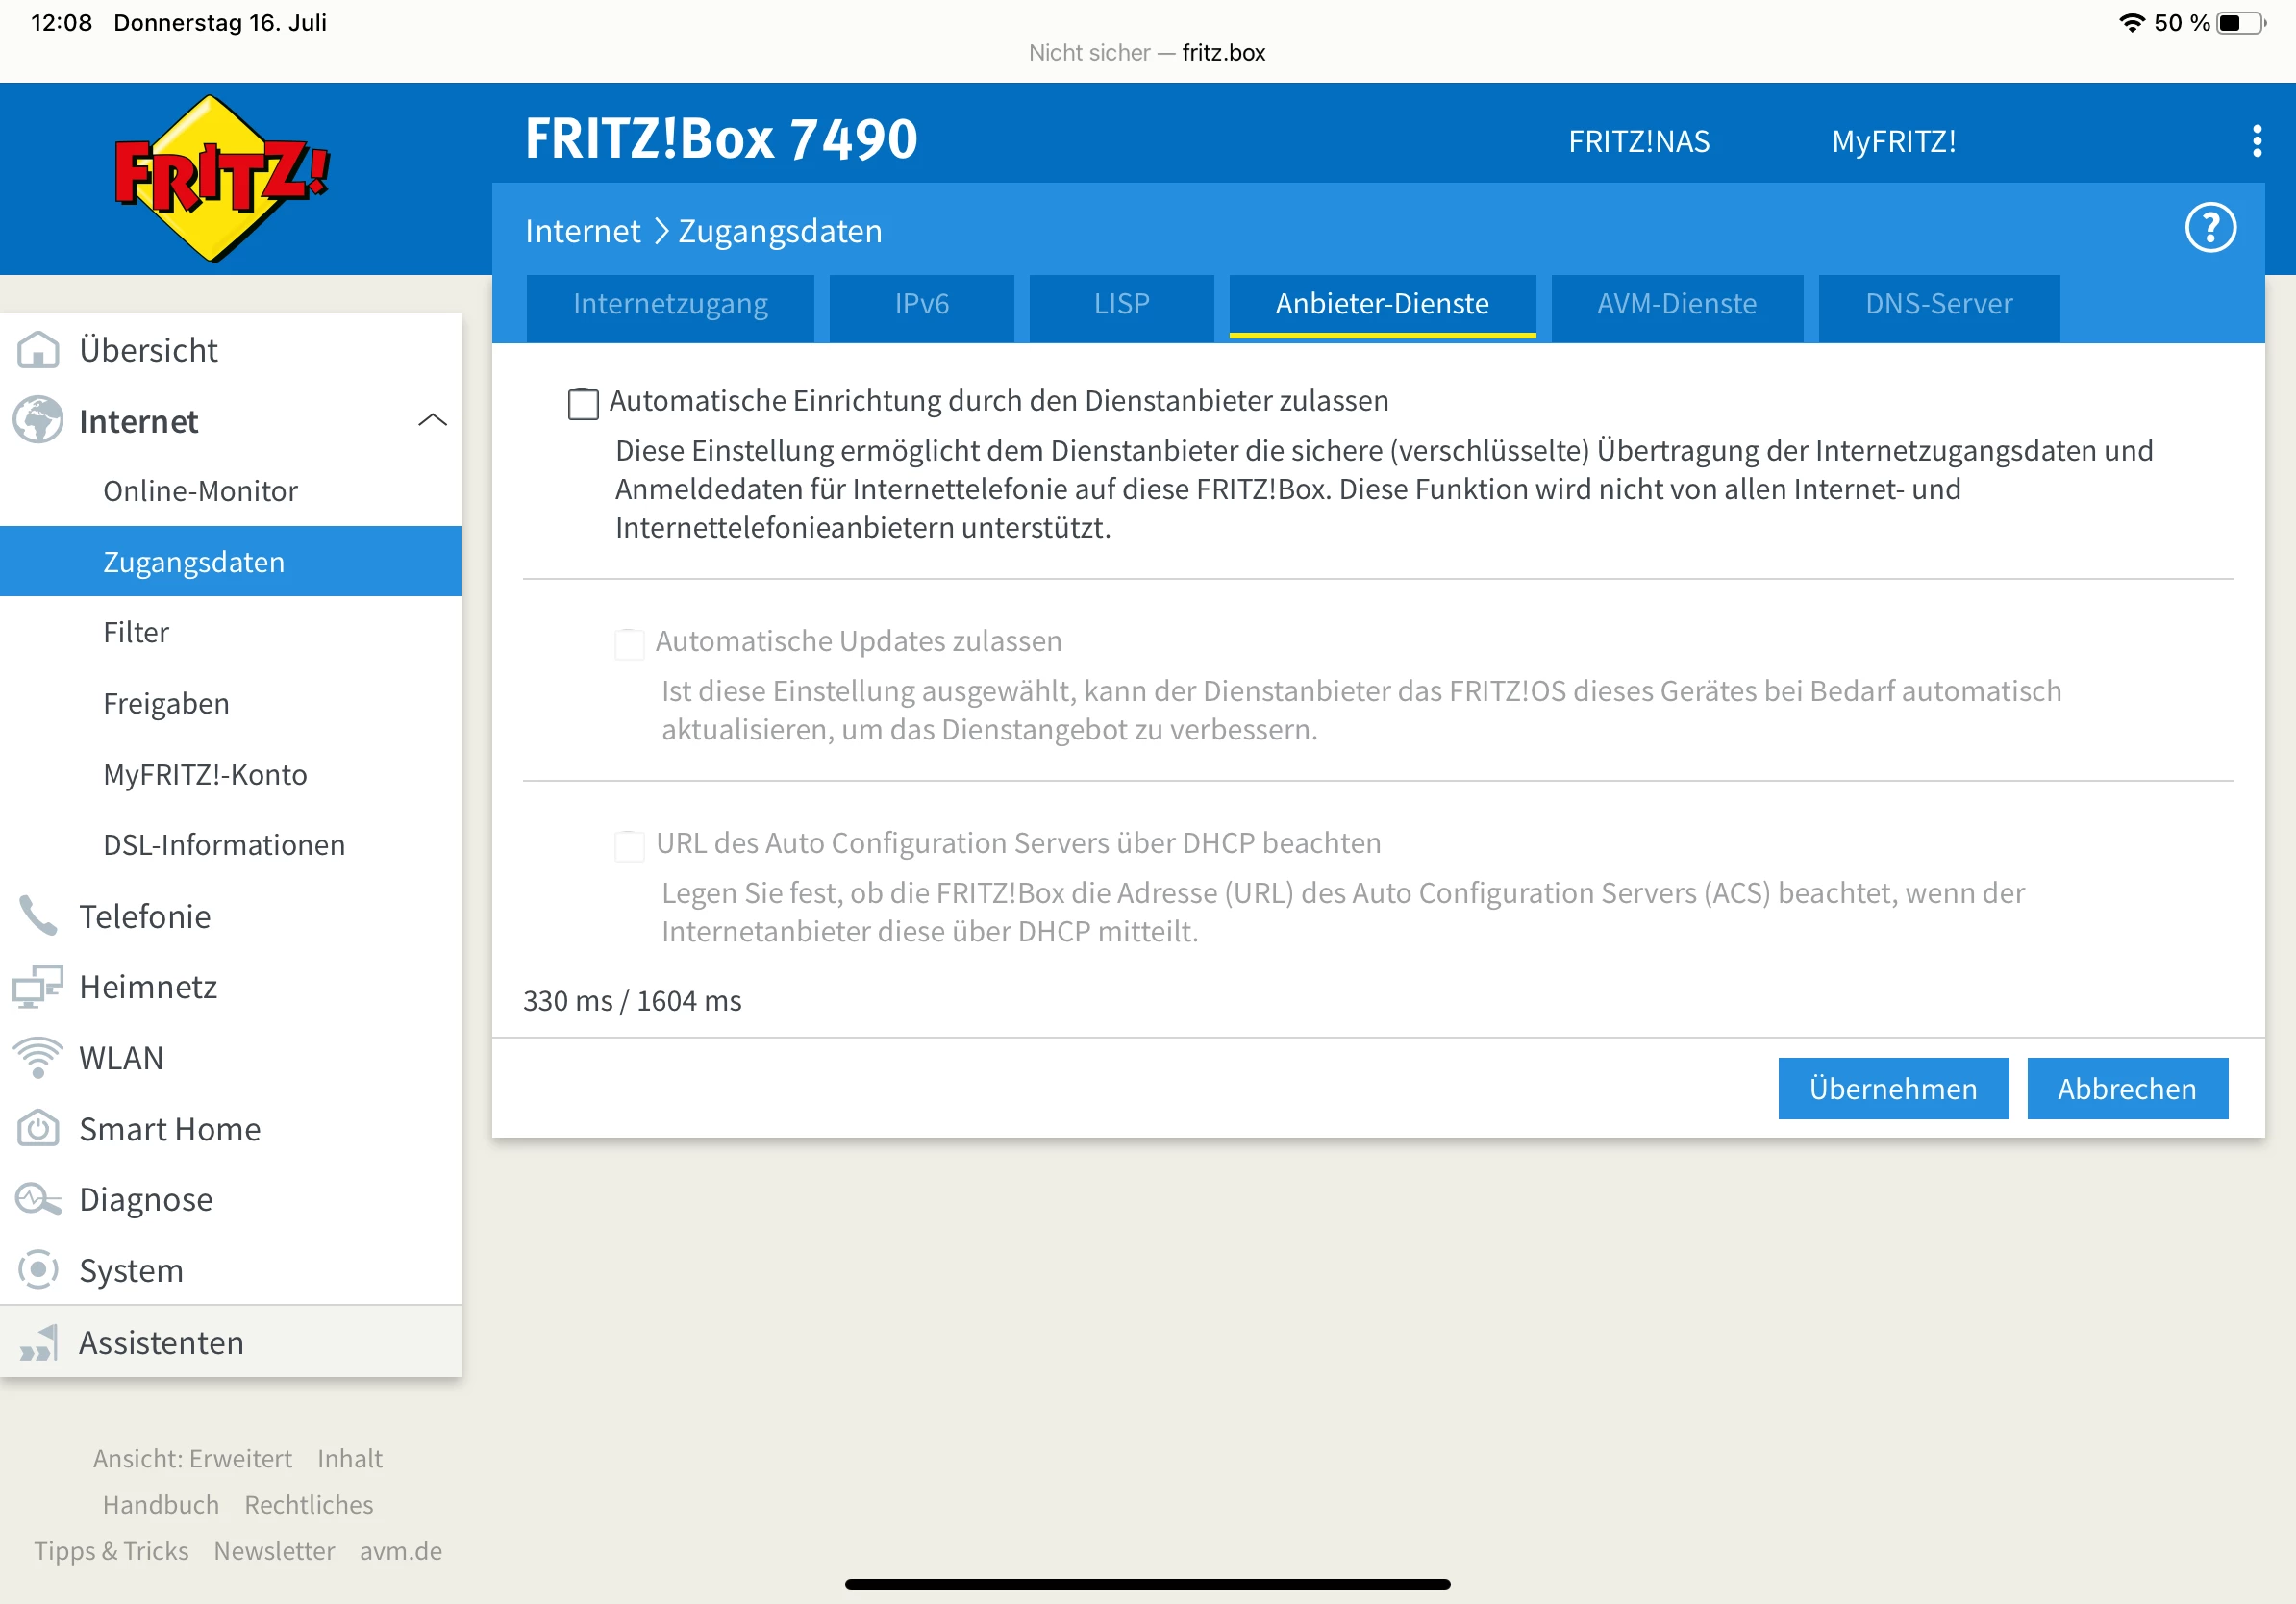Viewport: 2296px width, 1604px height.
Task: Switch to the IPv6 tab
Action: (921, 305)
